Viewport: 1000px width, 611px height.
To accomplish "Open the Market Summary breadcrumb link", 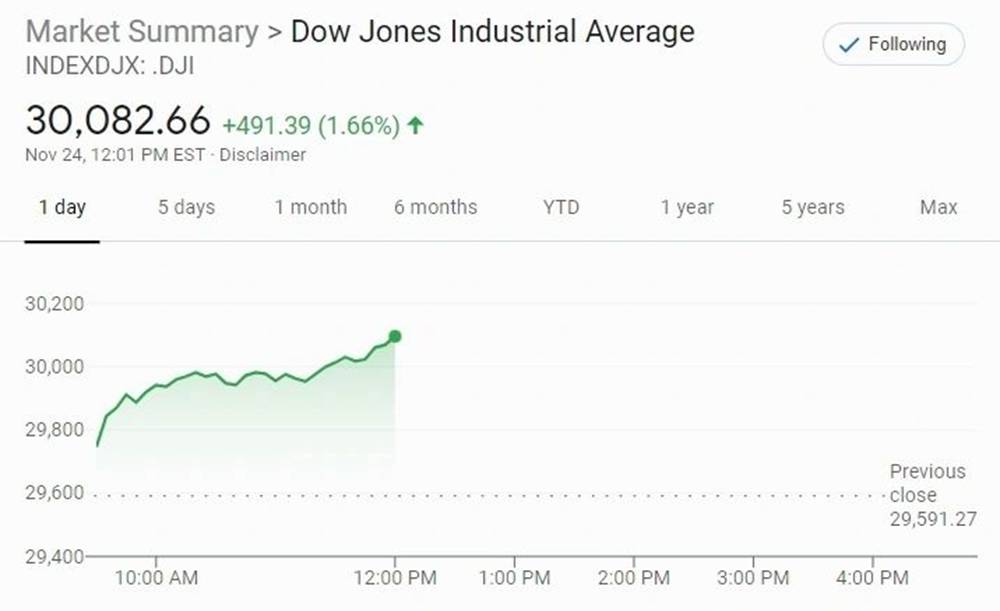I will point(141,31).
